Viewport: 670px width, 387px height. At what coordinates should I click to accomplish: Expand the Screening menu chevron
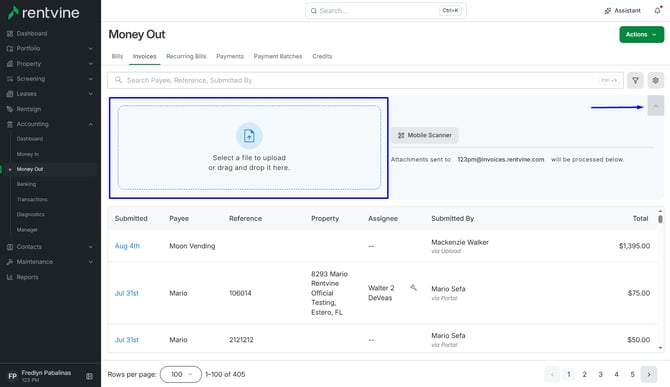pos(91,79)
